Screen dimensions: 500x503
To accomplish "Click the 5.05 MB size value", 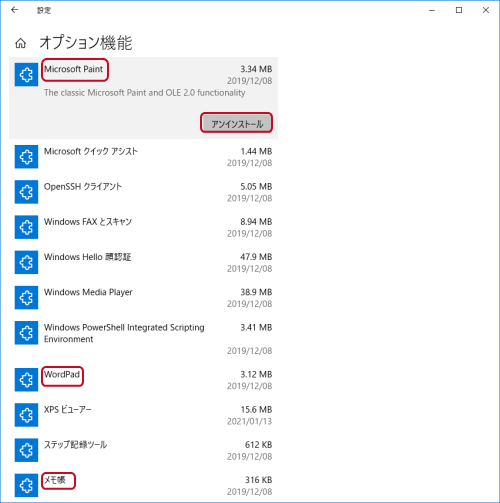I will point(256,187).
